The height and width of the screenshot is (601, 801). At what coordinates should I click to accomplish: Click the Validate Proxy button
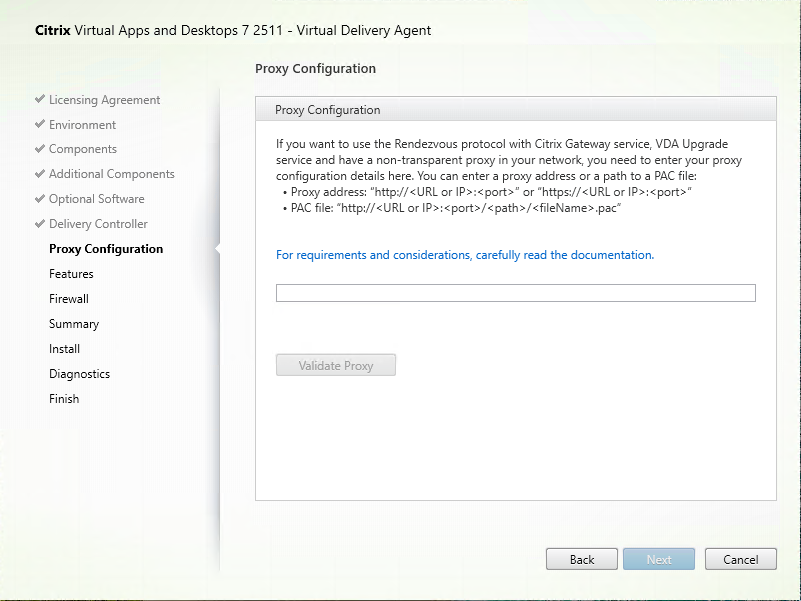(336, 366)
